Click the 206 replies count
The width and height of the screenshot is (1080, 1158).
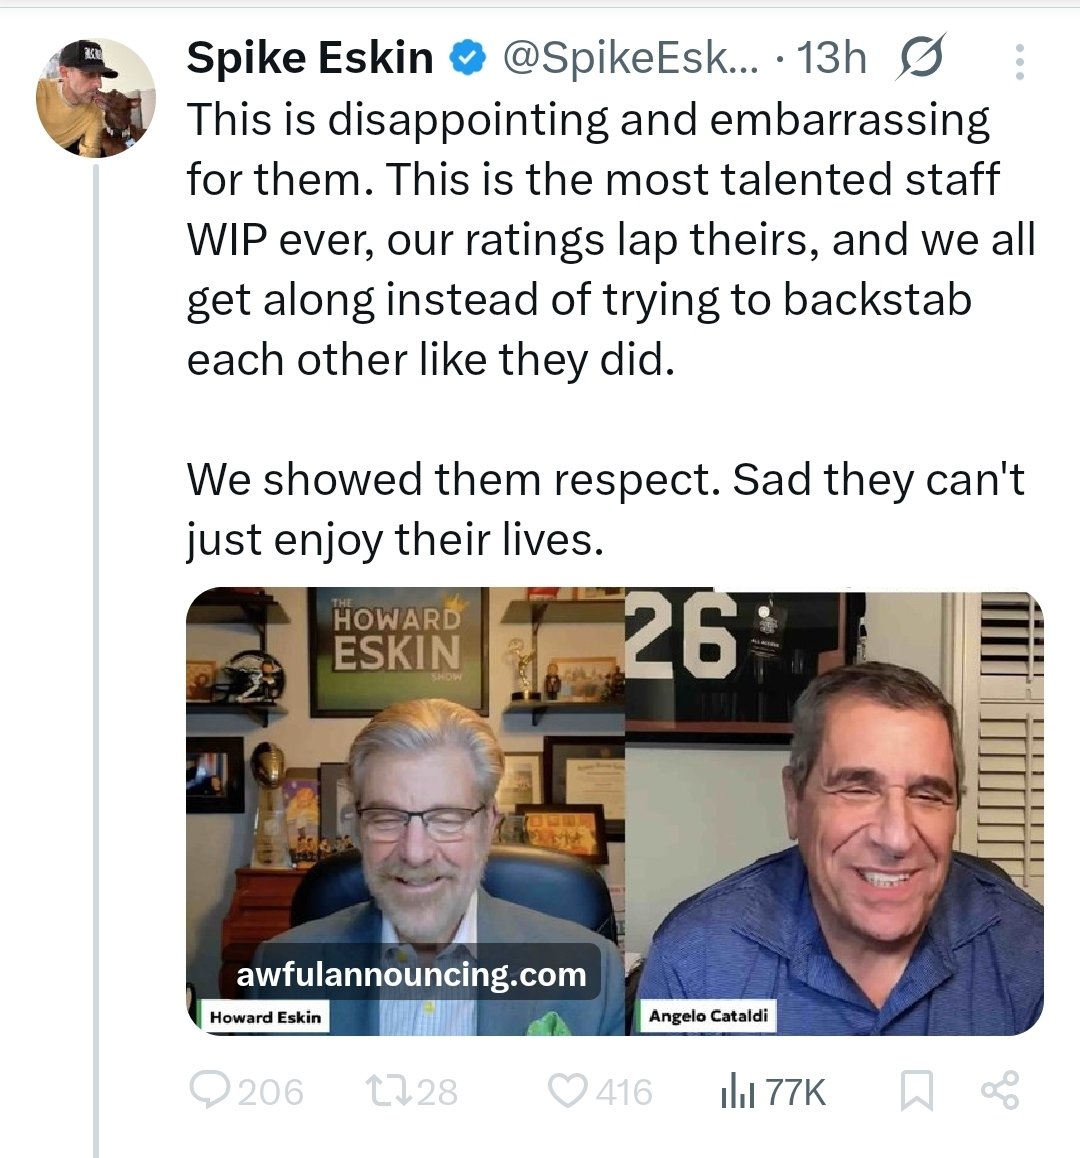270,1092
